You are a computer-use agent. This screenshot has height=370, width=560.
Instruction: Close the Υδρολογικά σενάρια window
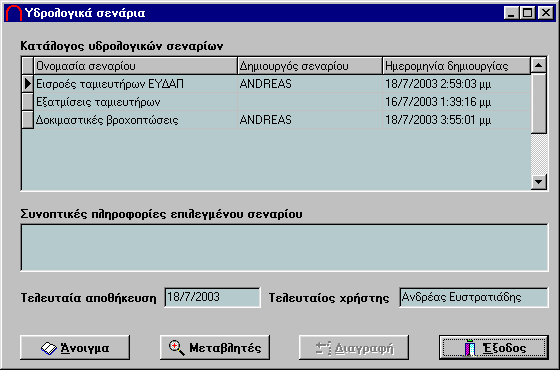(x=546, y=13)
